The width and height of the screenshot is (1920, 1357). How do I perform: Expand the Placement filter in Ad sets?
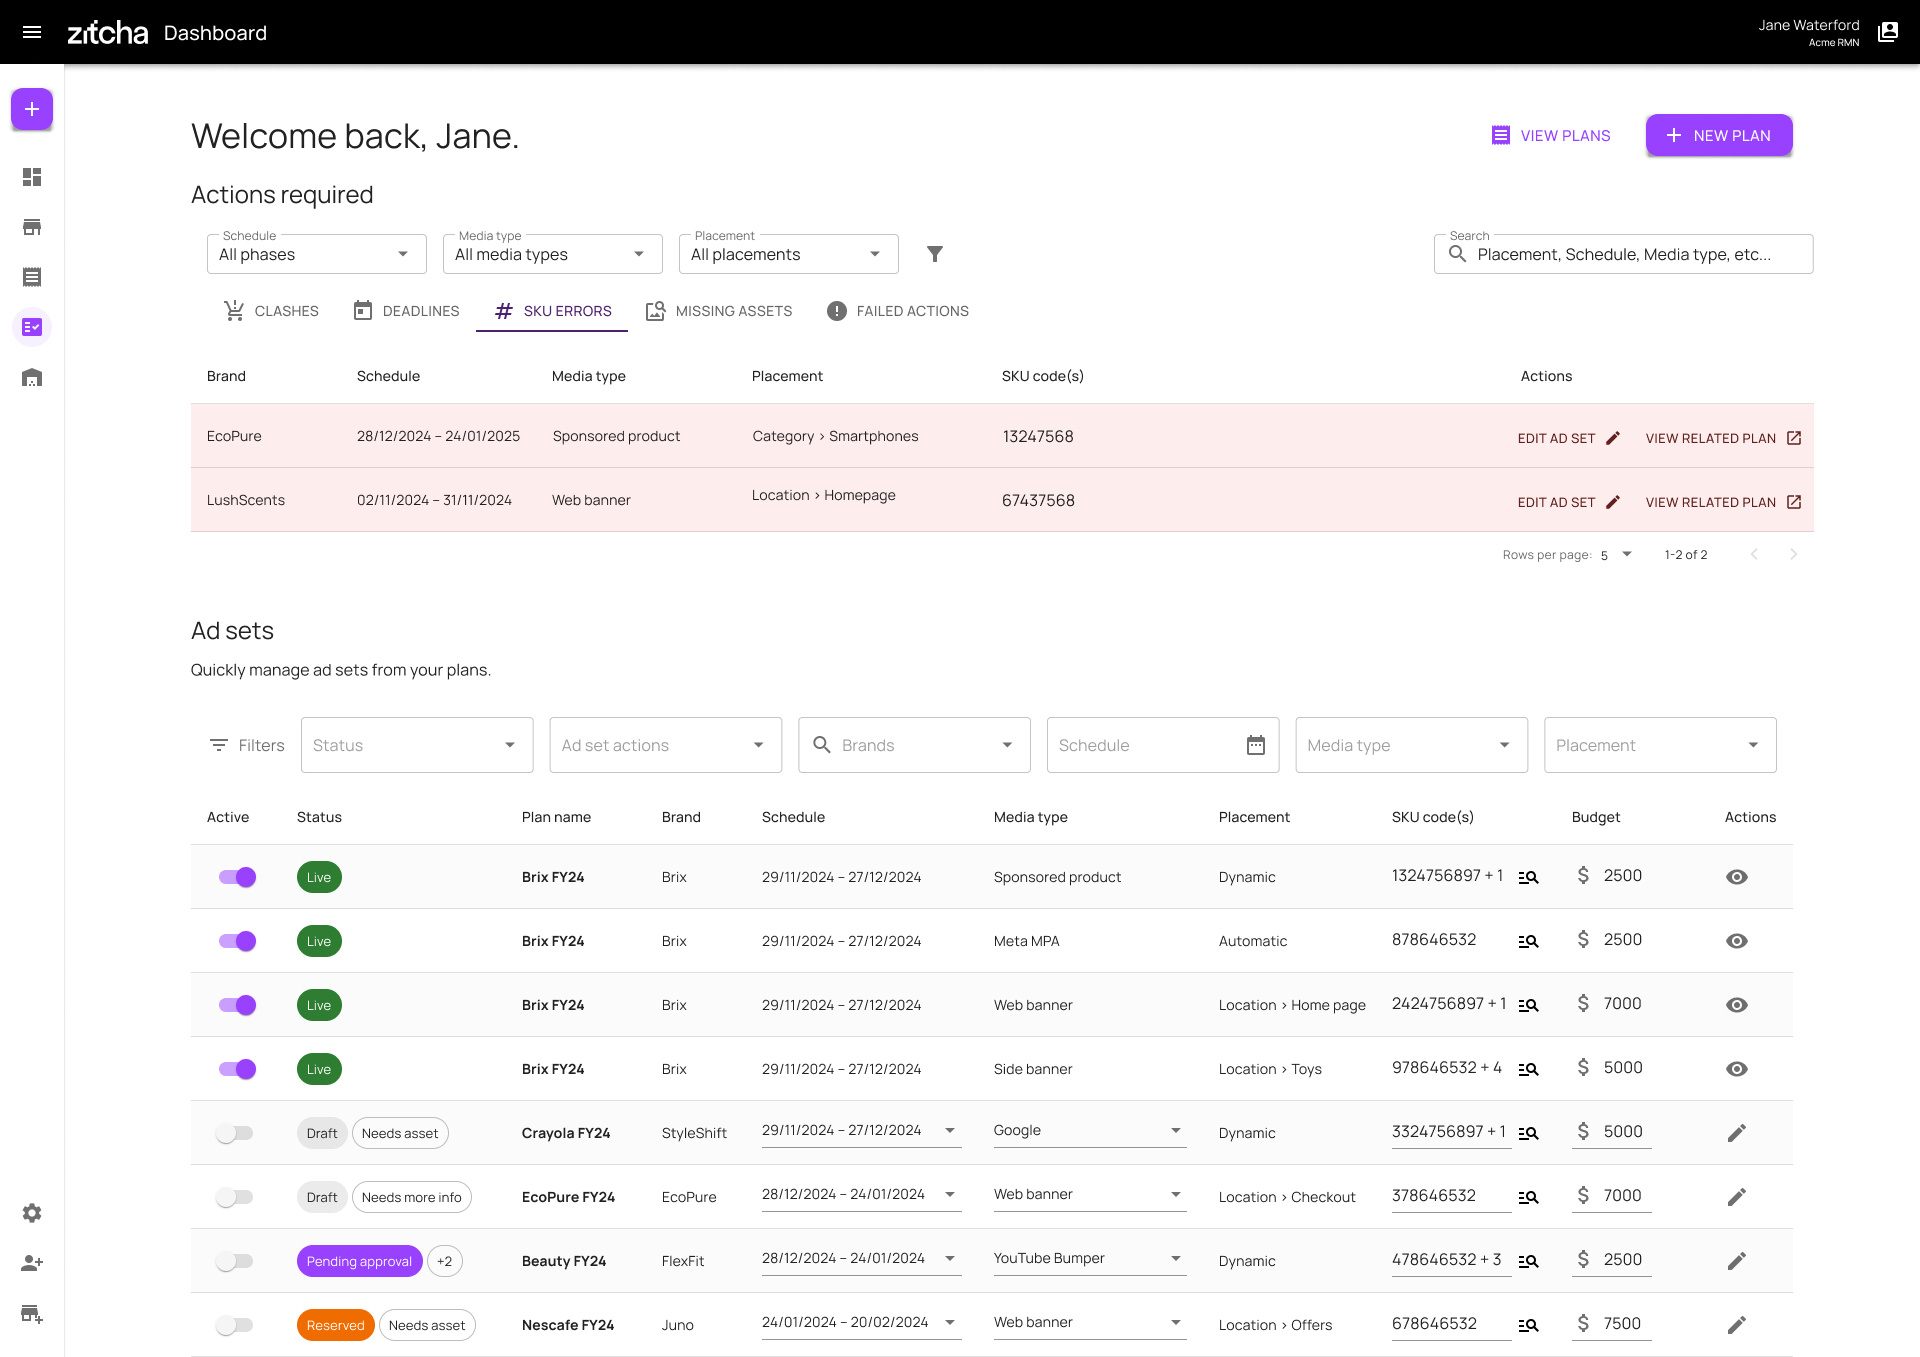click(1660, 745)
